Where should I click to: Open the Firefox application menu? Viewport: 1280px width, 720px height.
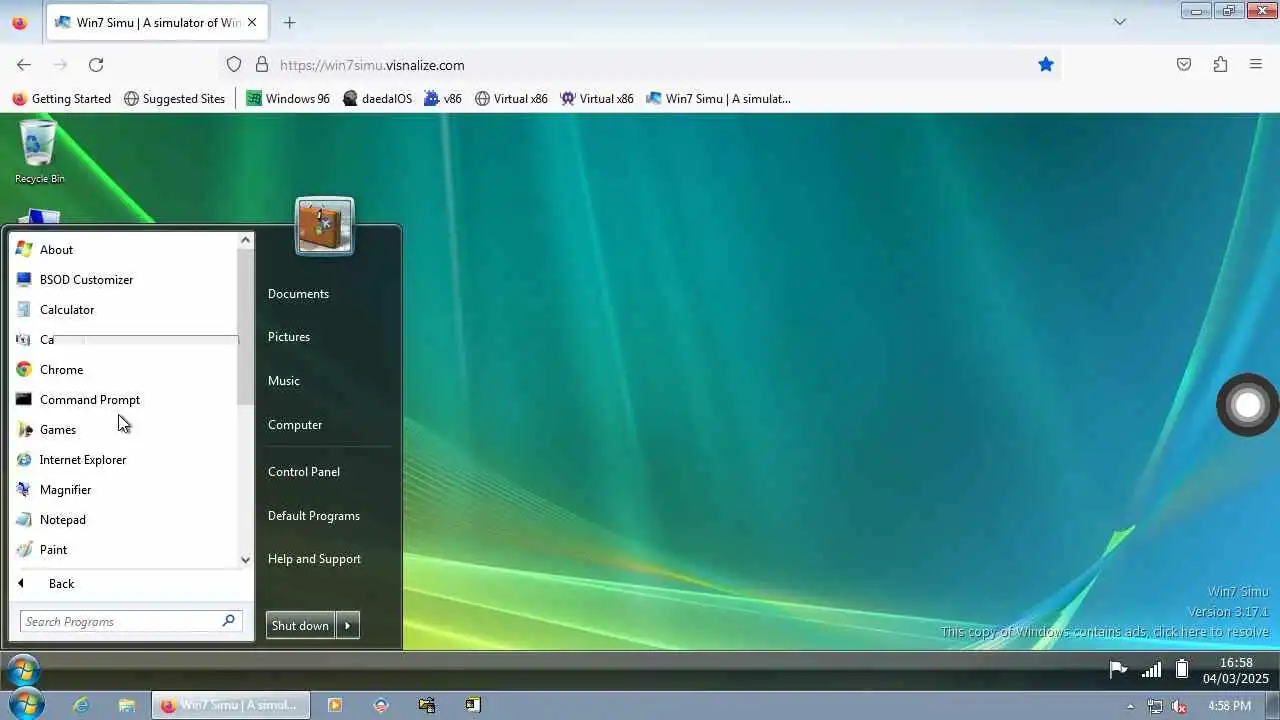(1256, 64)
